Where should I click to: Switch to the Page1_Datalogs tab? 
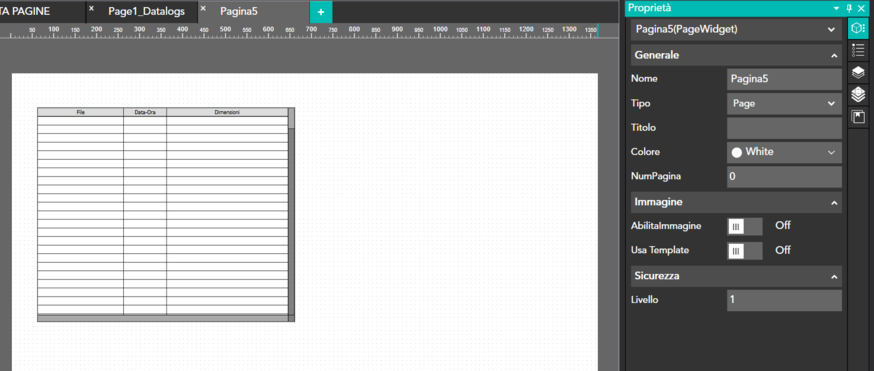[x=146, y=11]
